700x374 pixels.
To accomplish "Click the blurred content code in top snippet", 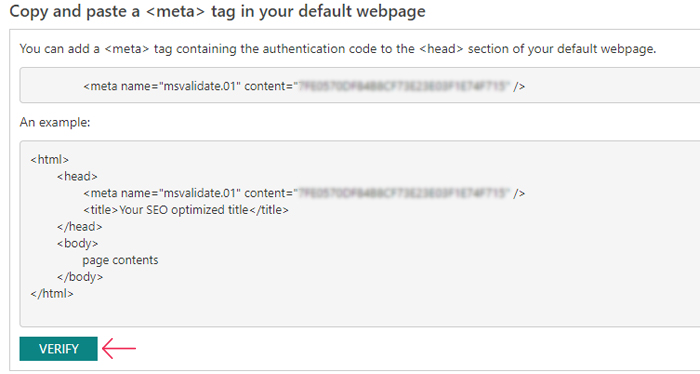I will (x=403, y=86).
